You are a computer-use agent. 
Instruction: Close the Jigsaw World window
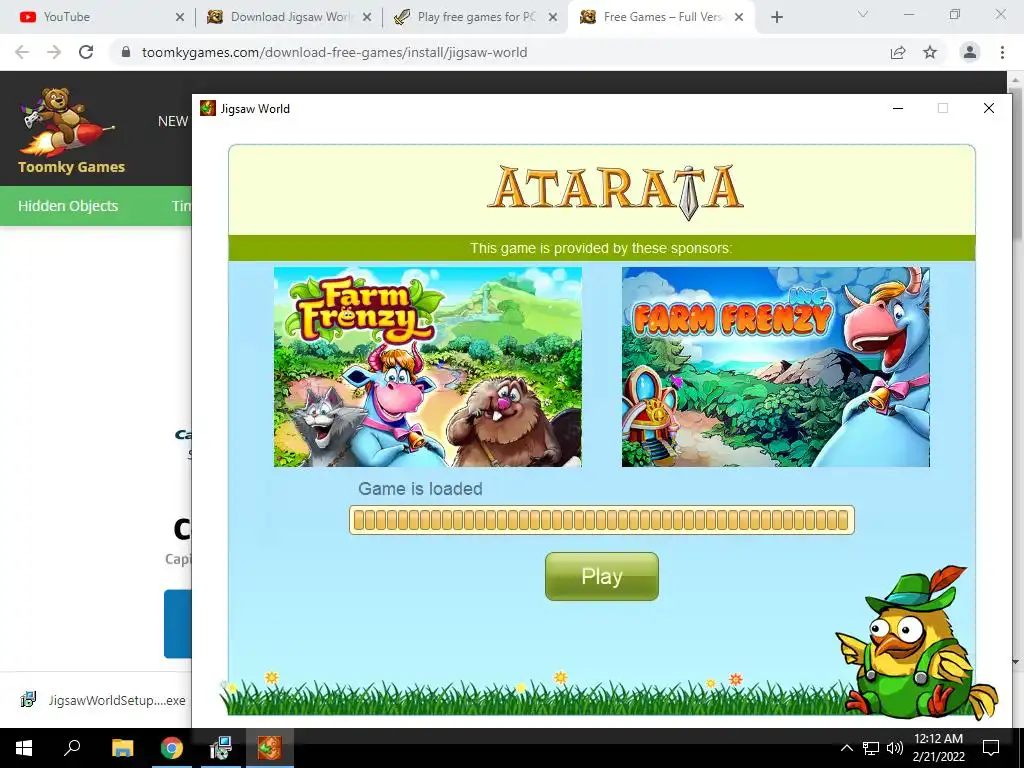coord(989,108)
